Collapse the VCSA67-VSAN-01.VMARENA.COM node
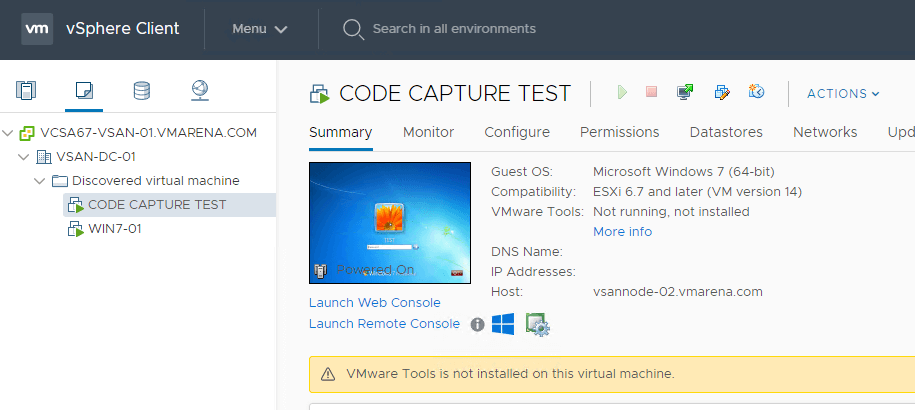This screenshot has height=410, width=915. coord(8,133)
